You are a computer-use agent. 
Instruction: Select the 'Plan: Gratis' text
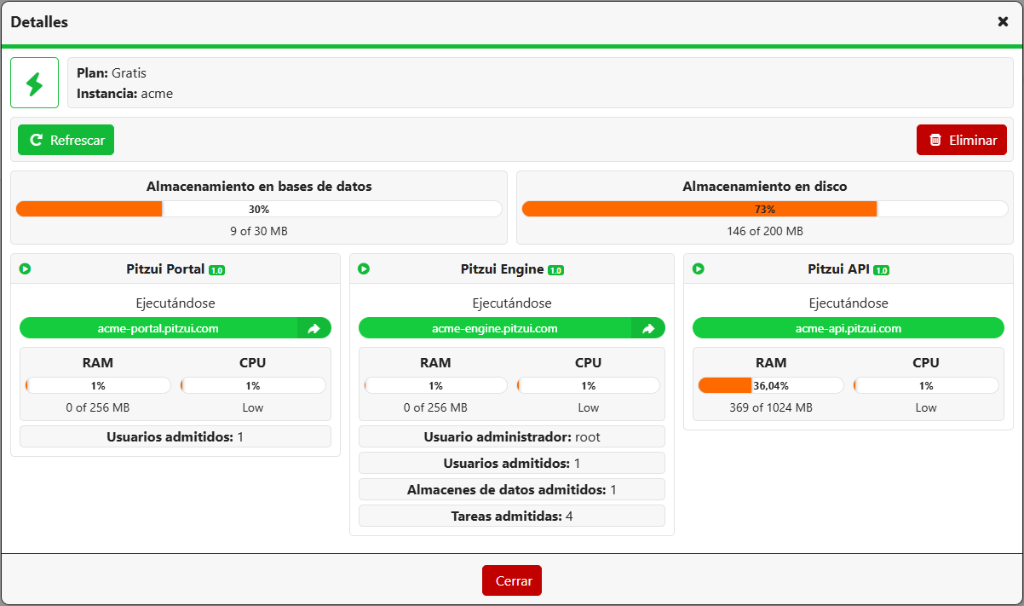point(112,73)
